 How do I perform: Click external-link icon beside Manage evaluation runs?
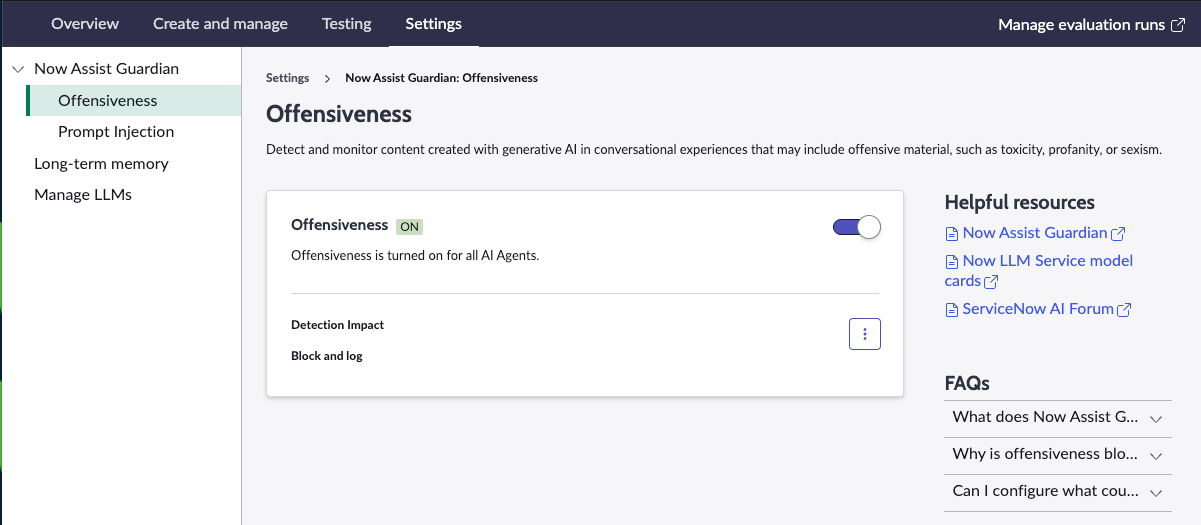coord(1177,25)
